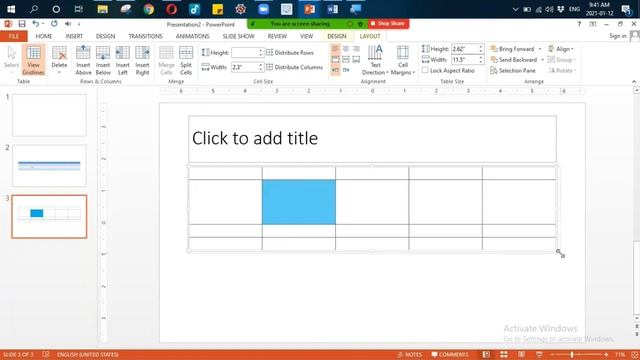Toggle View Gridlines for the table

pyautogui.click(x=33, y=60)
